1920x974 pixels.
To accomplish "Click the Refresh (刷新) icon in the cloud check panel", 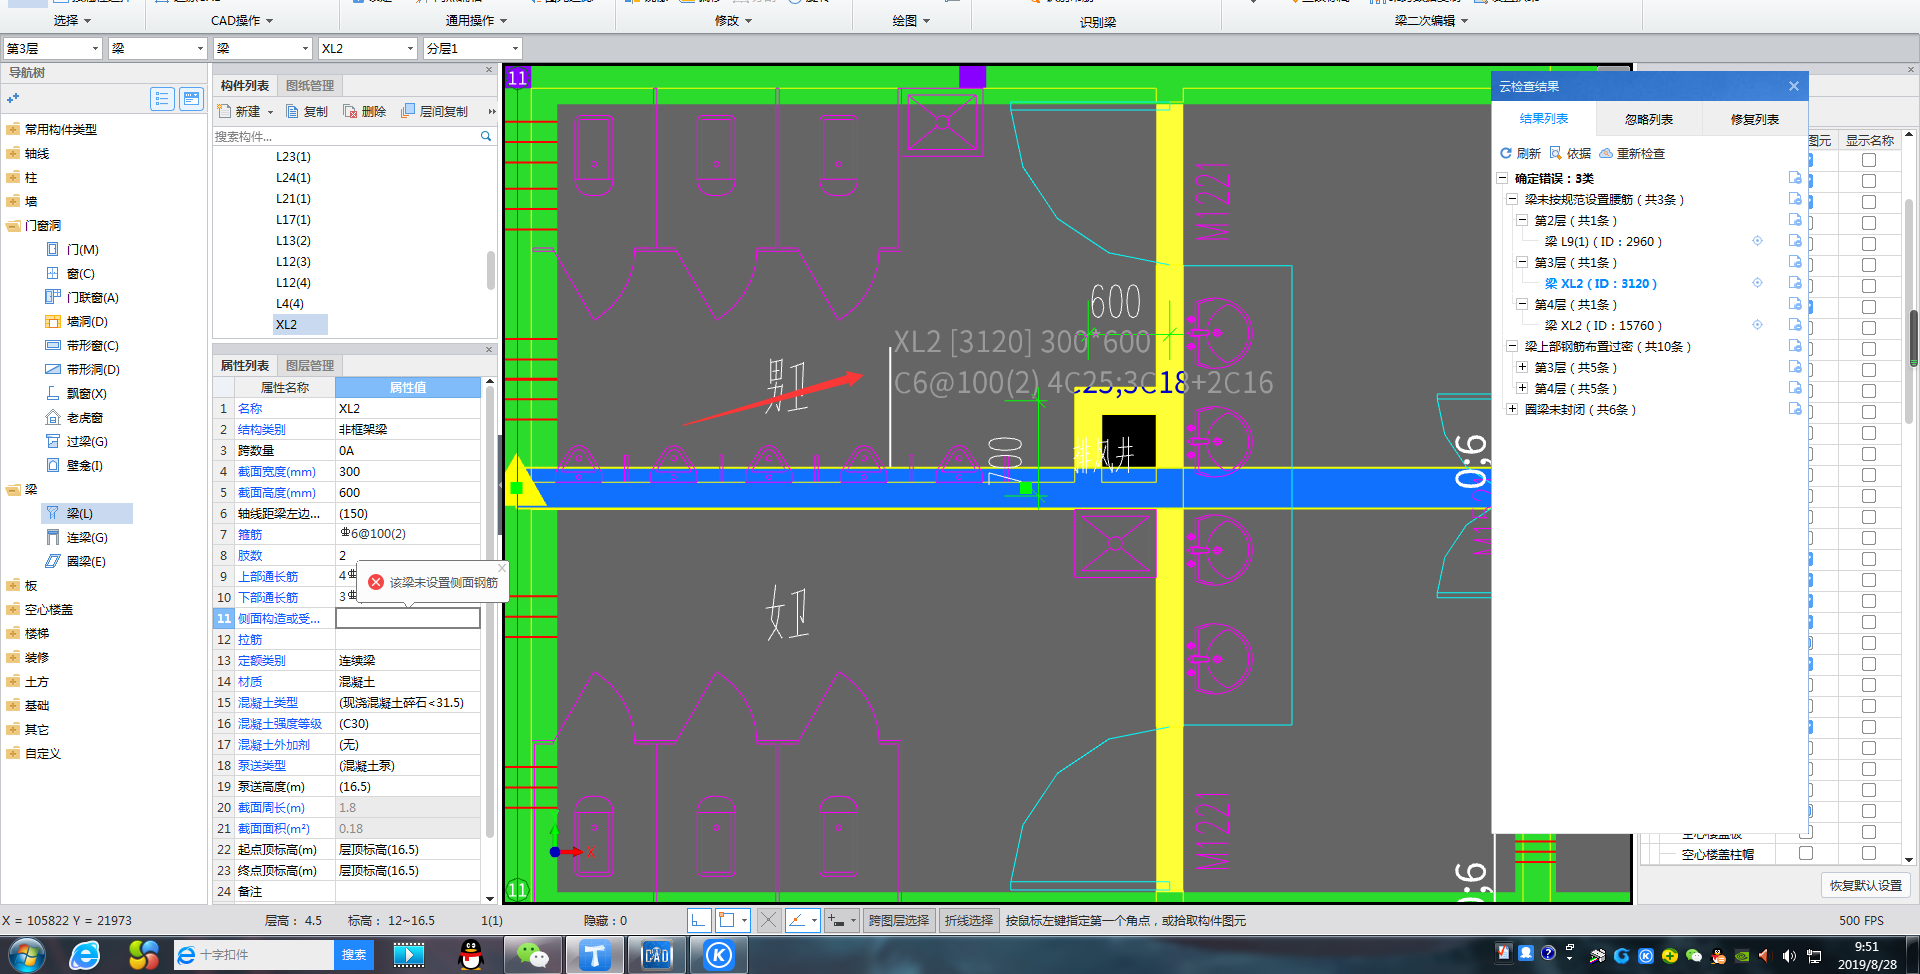I will click(x=1506, y=153).
